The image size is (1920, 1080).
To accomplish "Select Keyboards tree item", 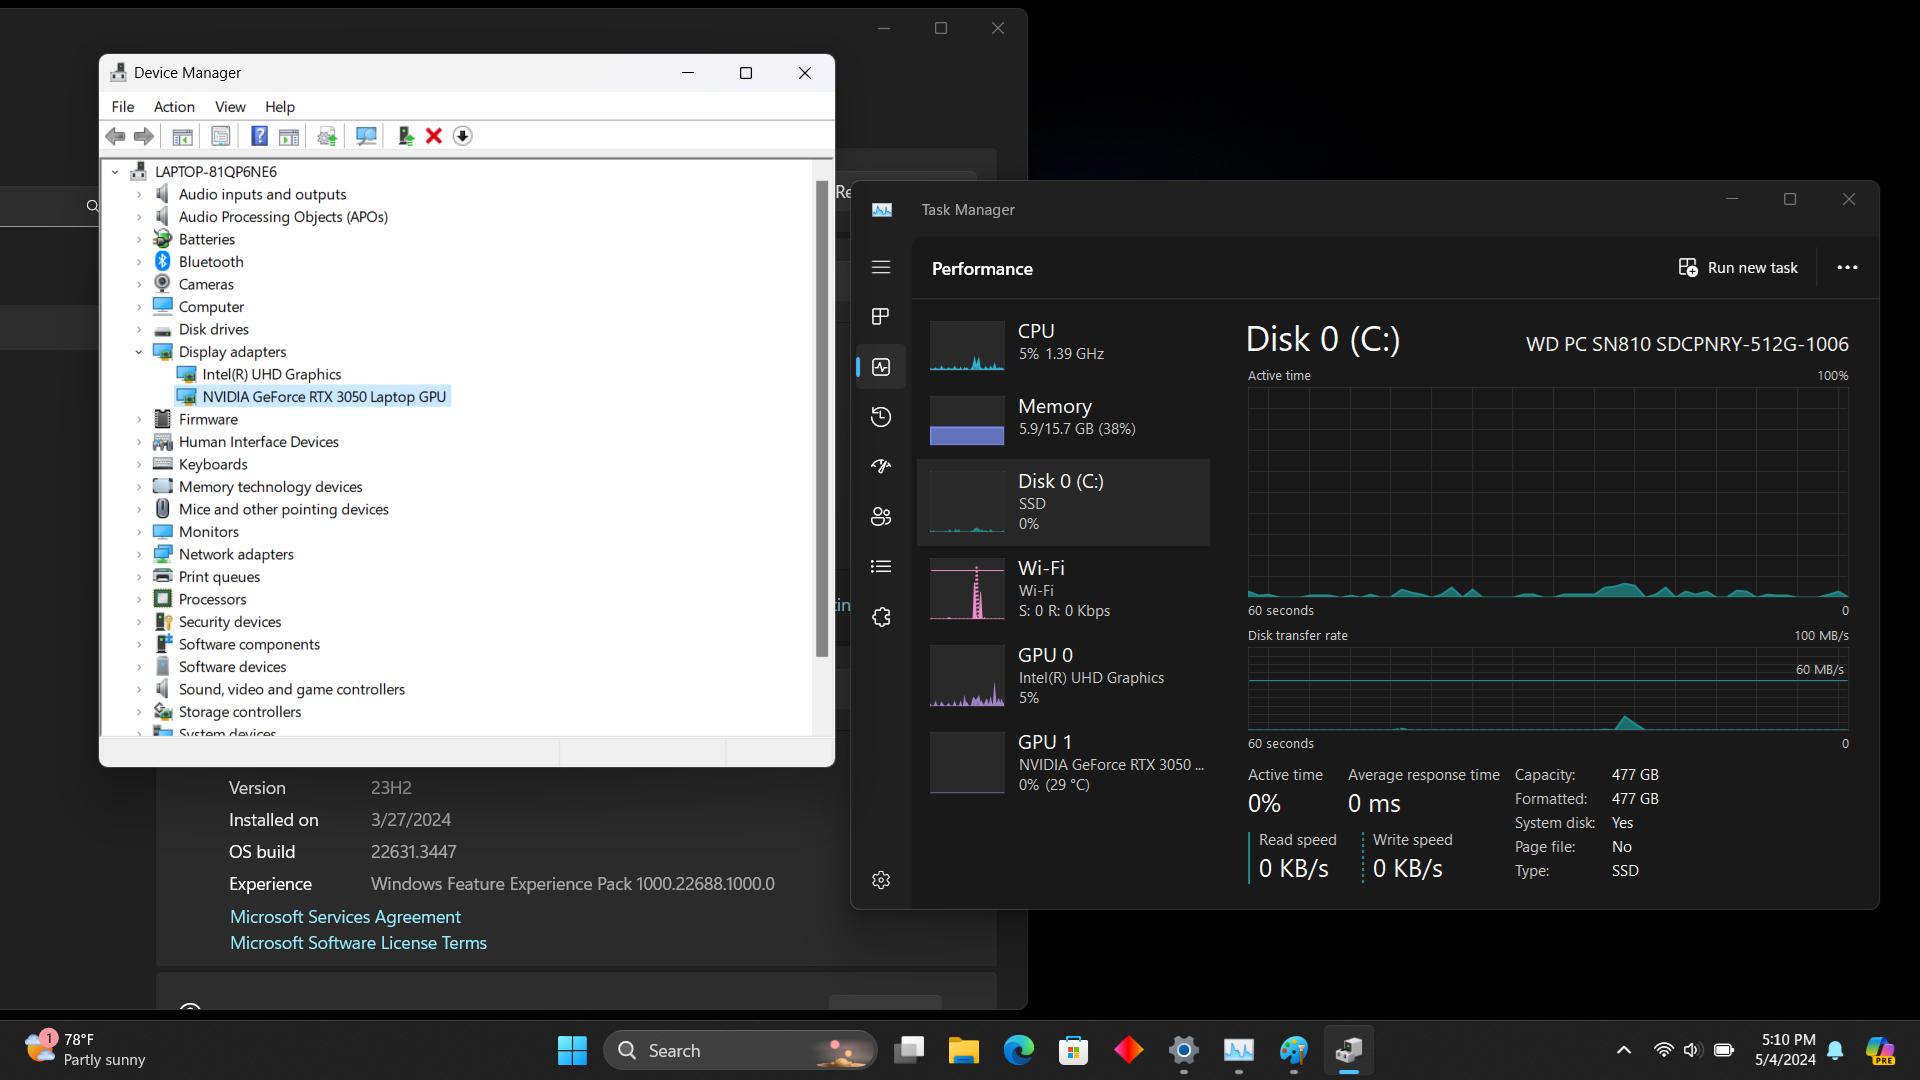I will (x=212, y=464).
